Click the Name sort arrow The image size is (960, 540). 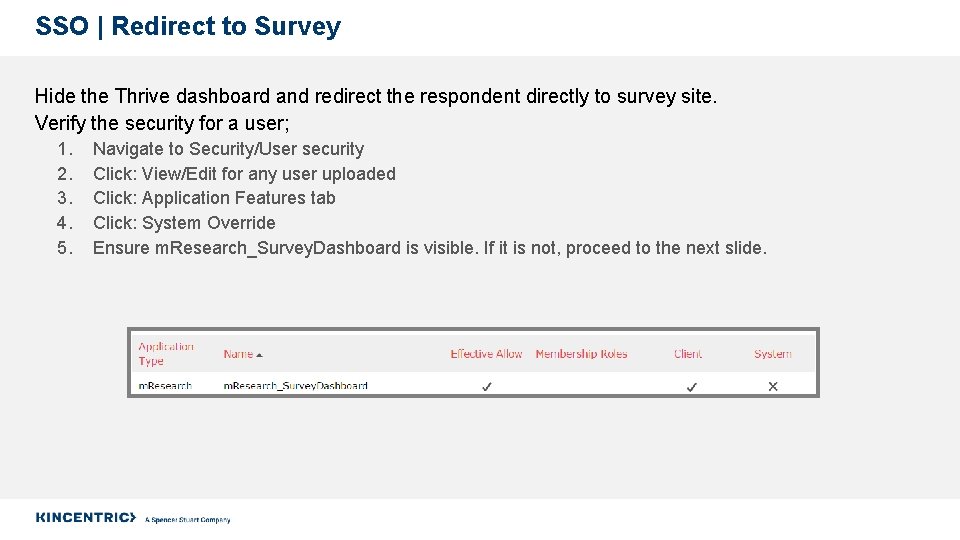[260, 355]
